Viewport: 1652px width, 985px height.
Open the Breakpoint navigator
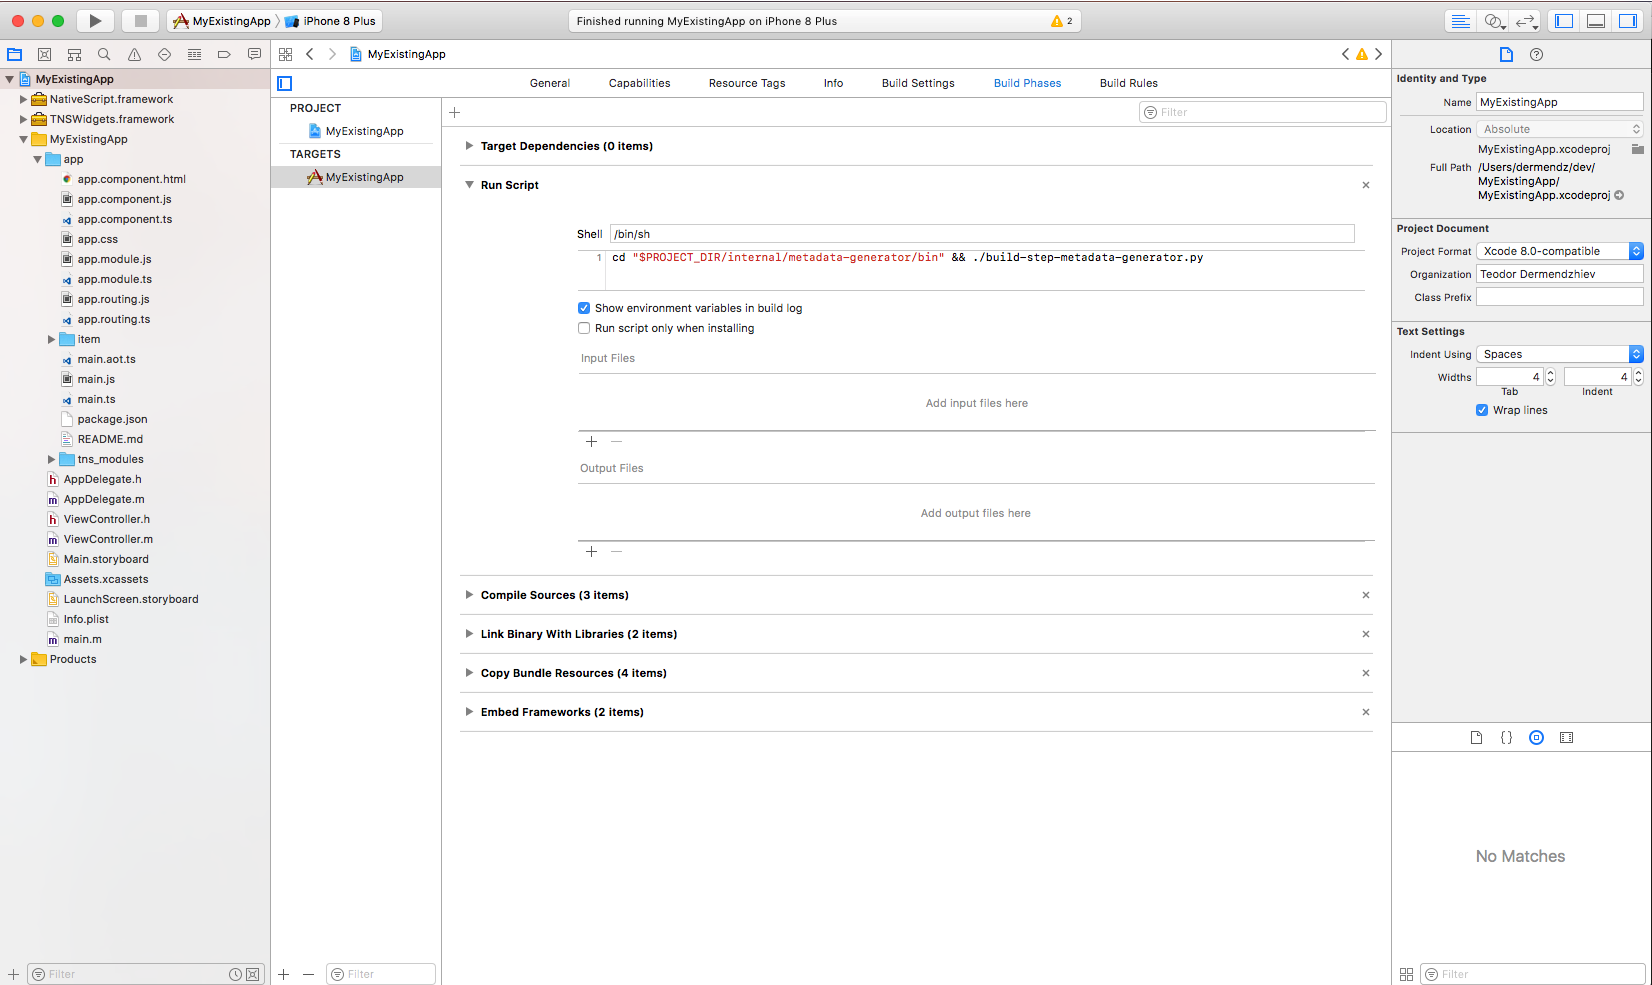(224, 54)
